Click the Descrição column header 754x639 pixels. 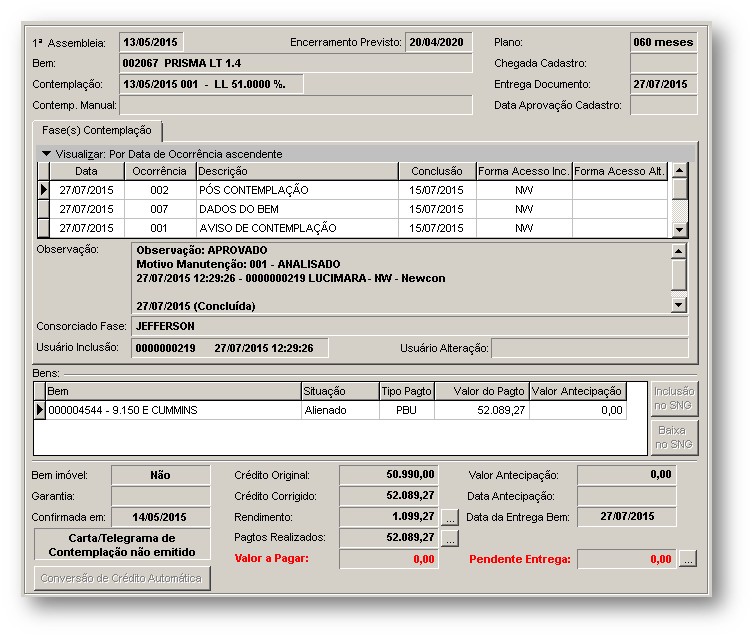(x=297, y=171)
